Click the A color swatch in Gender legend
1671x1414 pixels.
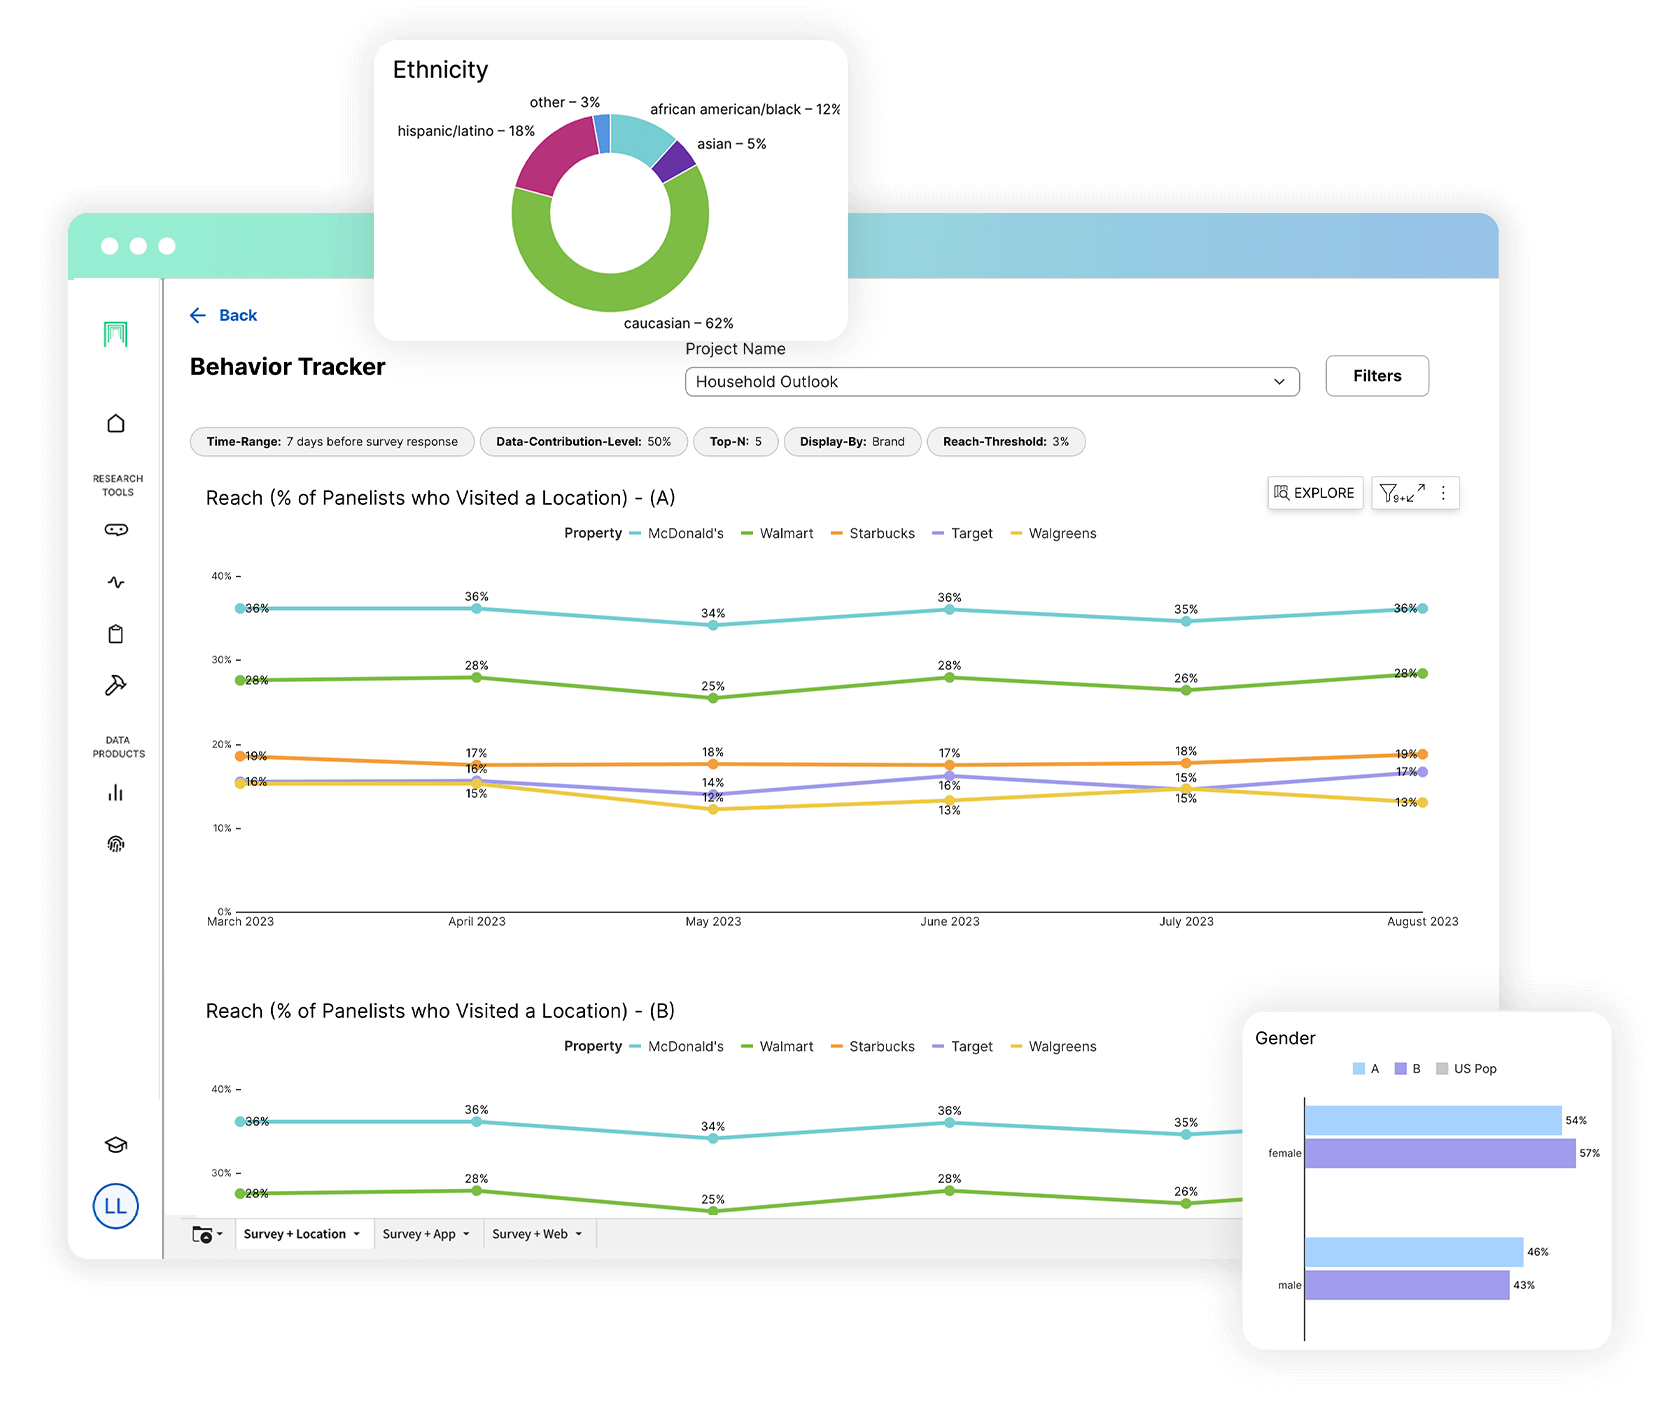(x=1359, y=1069)
